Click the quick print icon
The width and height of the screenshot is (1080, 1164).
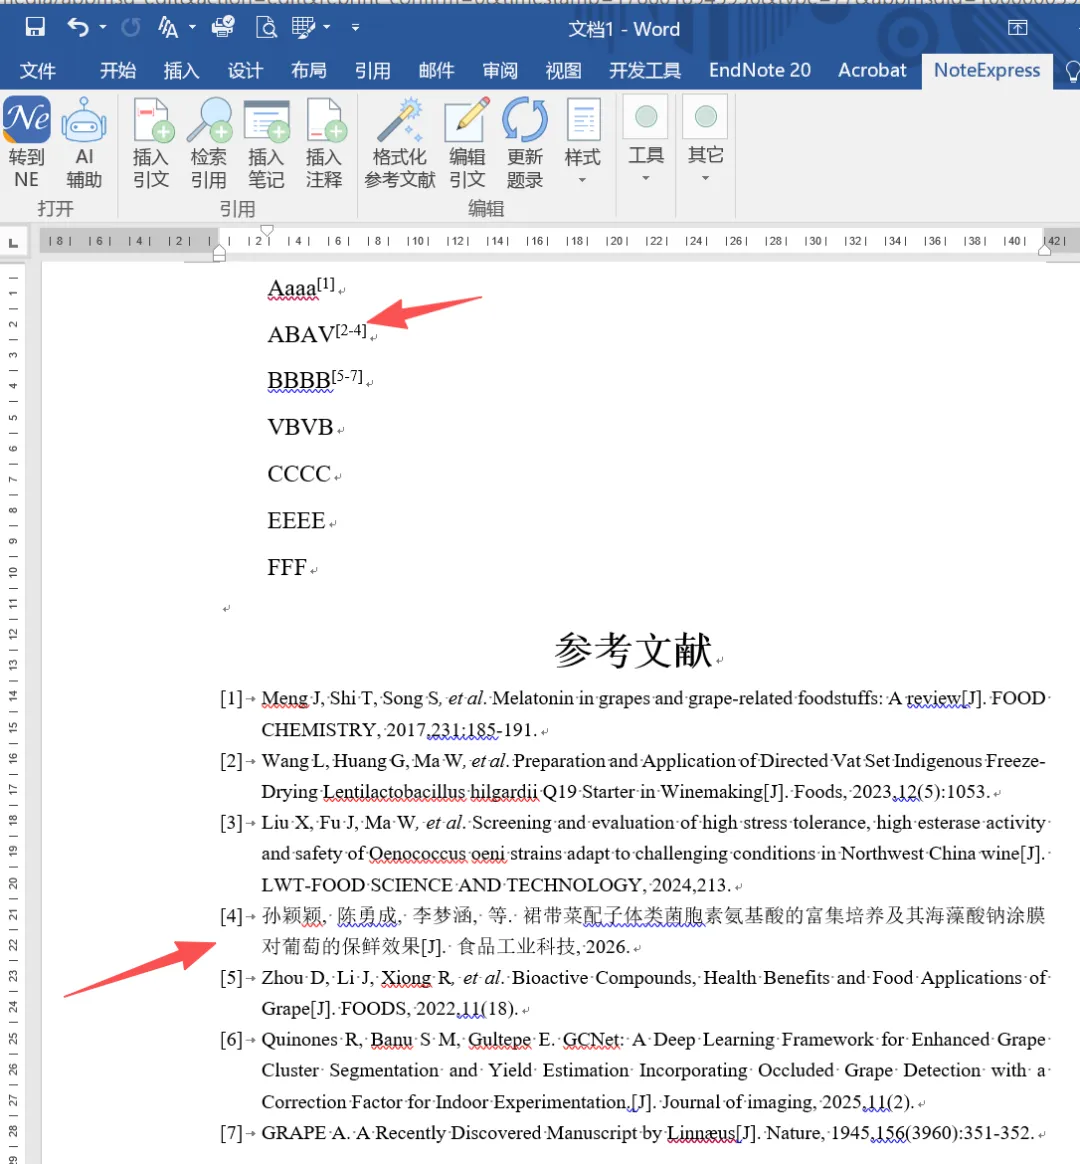tap(223, 27)
